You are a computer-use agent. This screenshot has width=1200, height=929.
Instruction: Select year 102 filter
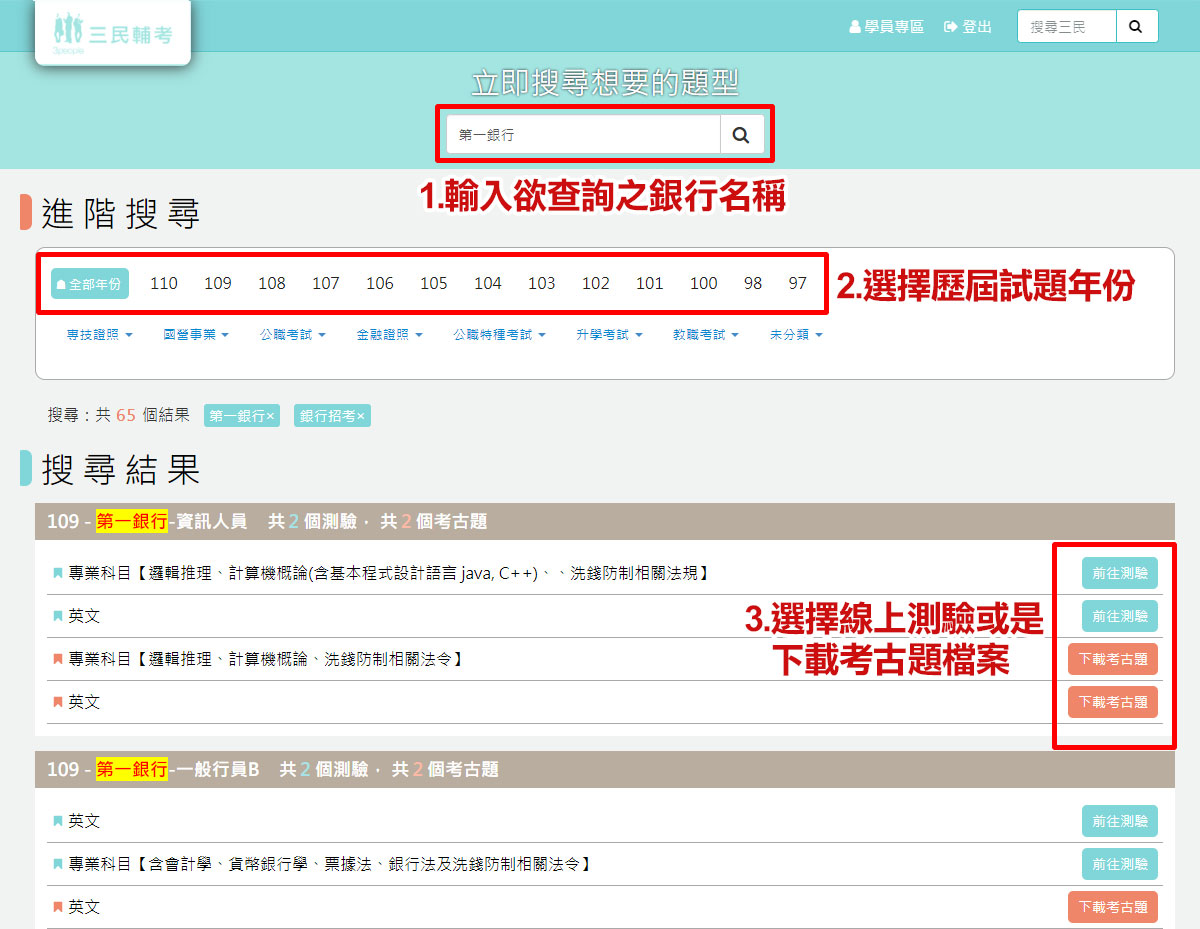click(x=596, y=284)
